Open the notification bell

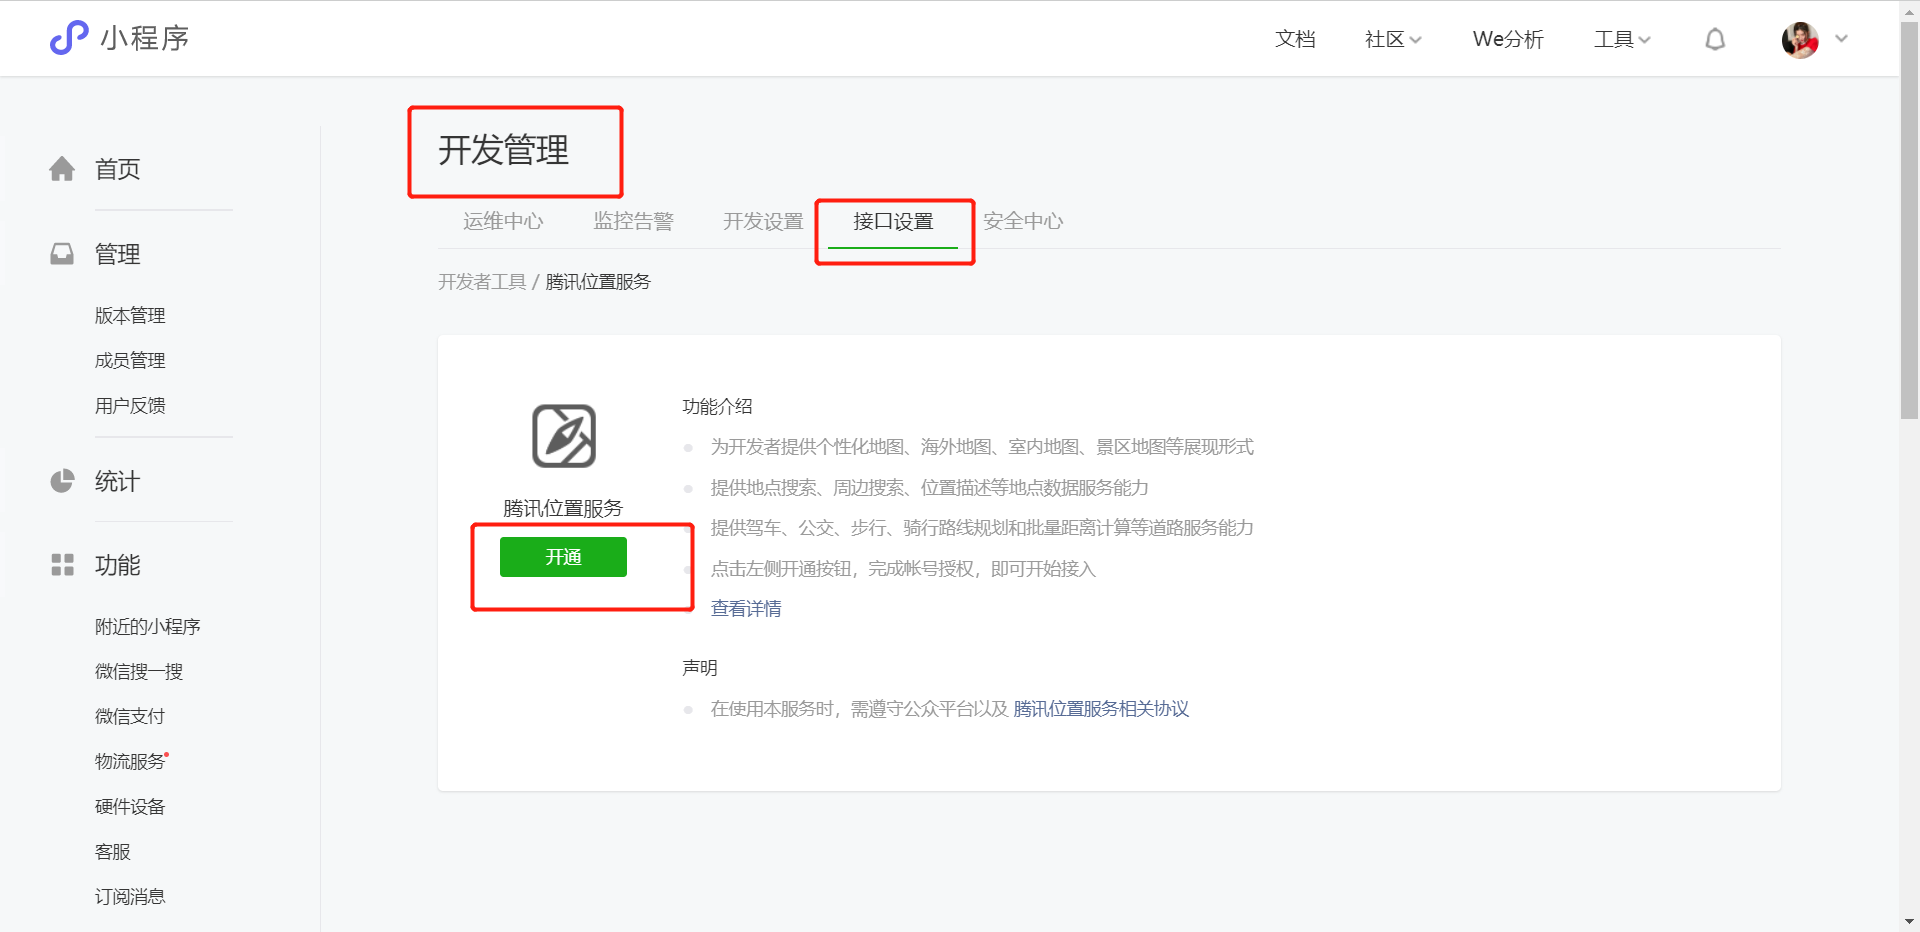[1715, 39]
